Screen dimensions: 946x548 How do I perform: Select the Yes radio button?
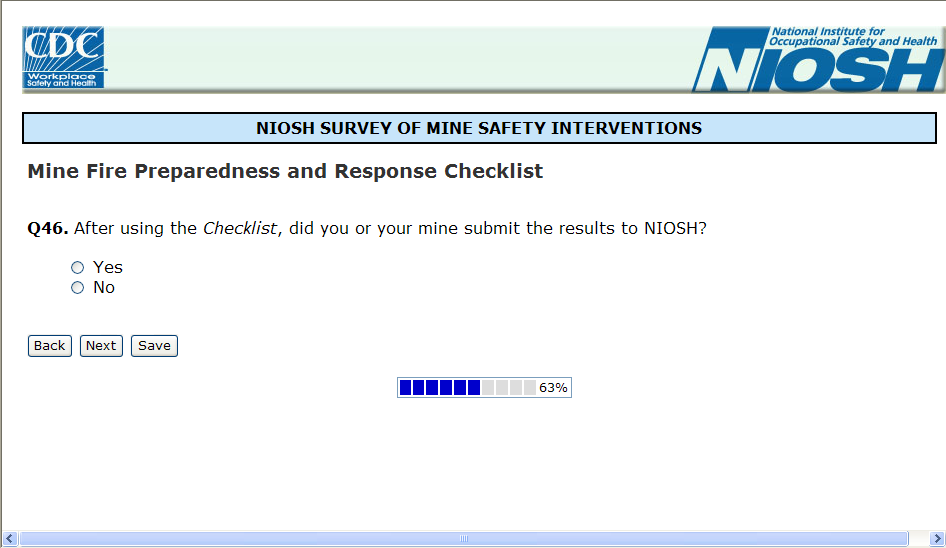coord(78,268)
